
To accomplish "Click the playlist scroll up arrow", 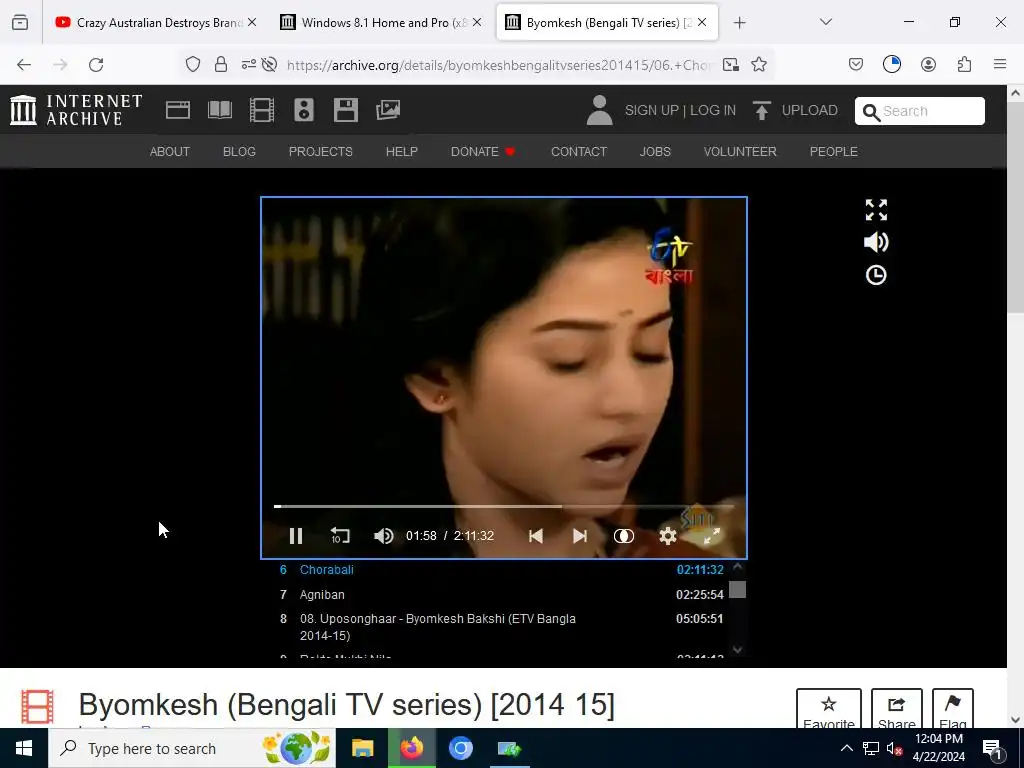I will 737,567.
